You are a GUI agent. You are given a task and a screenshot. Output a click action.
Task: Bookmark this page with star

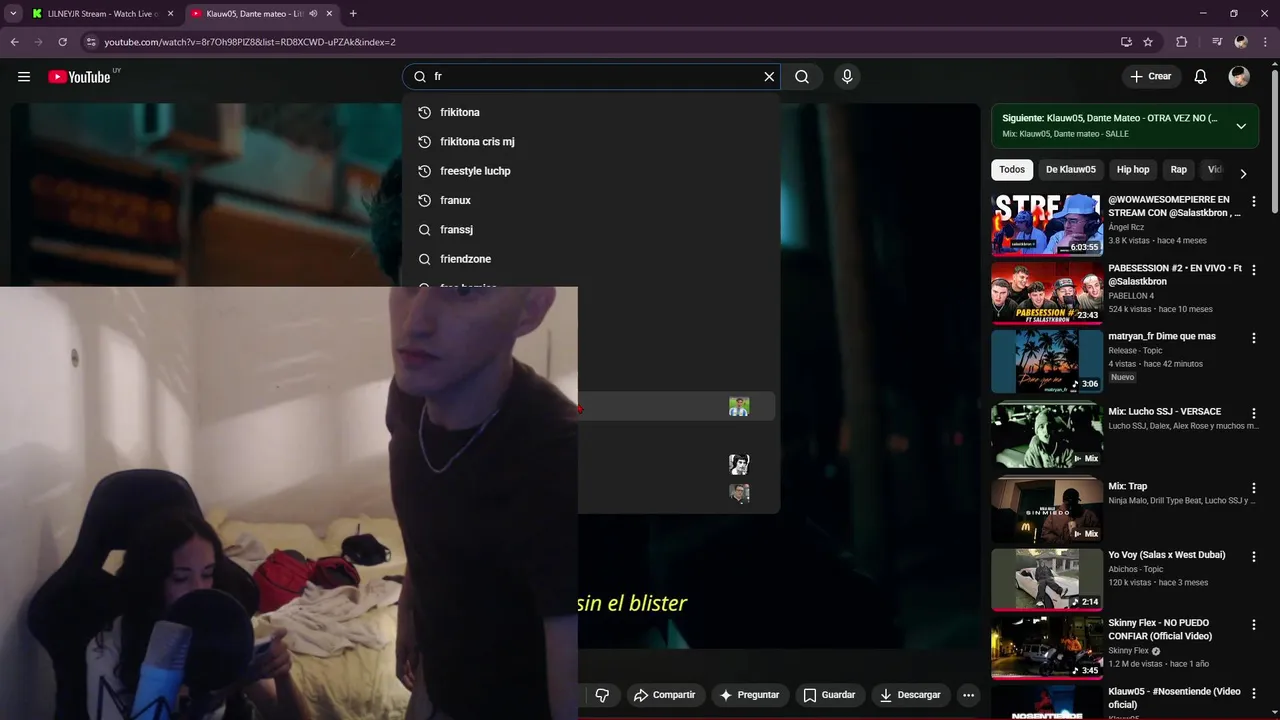click(1148, 42)
